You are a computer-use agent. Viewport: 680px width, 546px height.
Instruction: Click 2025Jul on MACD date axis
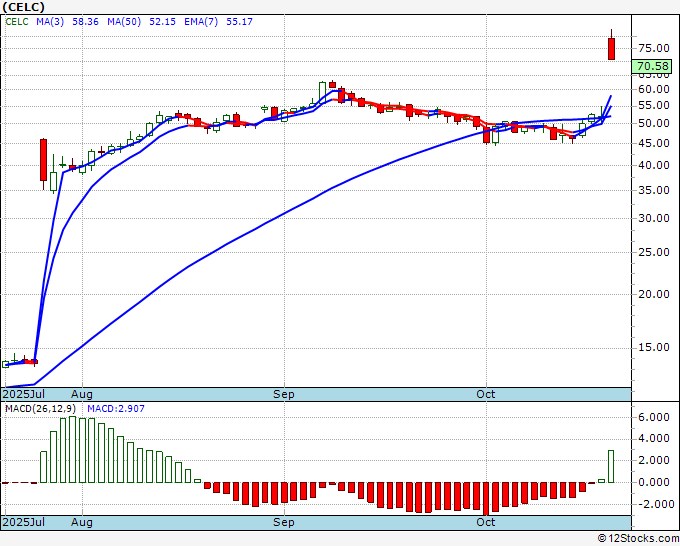coord(24,522)
